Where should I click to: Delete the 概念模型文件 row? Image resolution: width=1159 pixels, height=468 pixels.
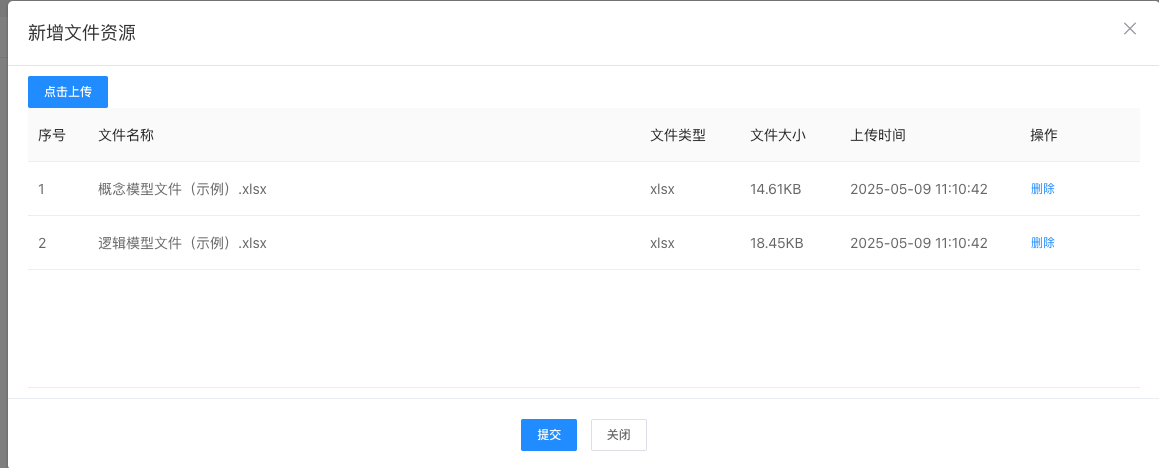1043,188
